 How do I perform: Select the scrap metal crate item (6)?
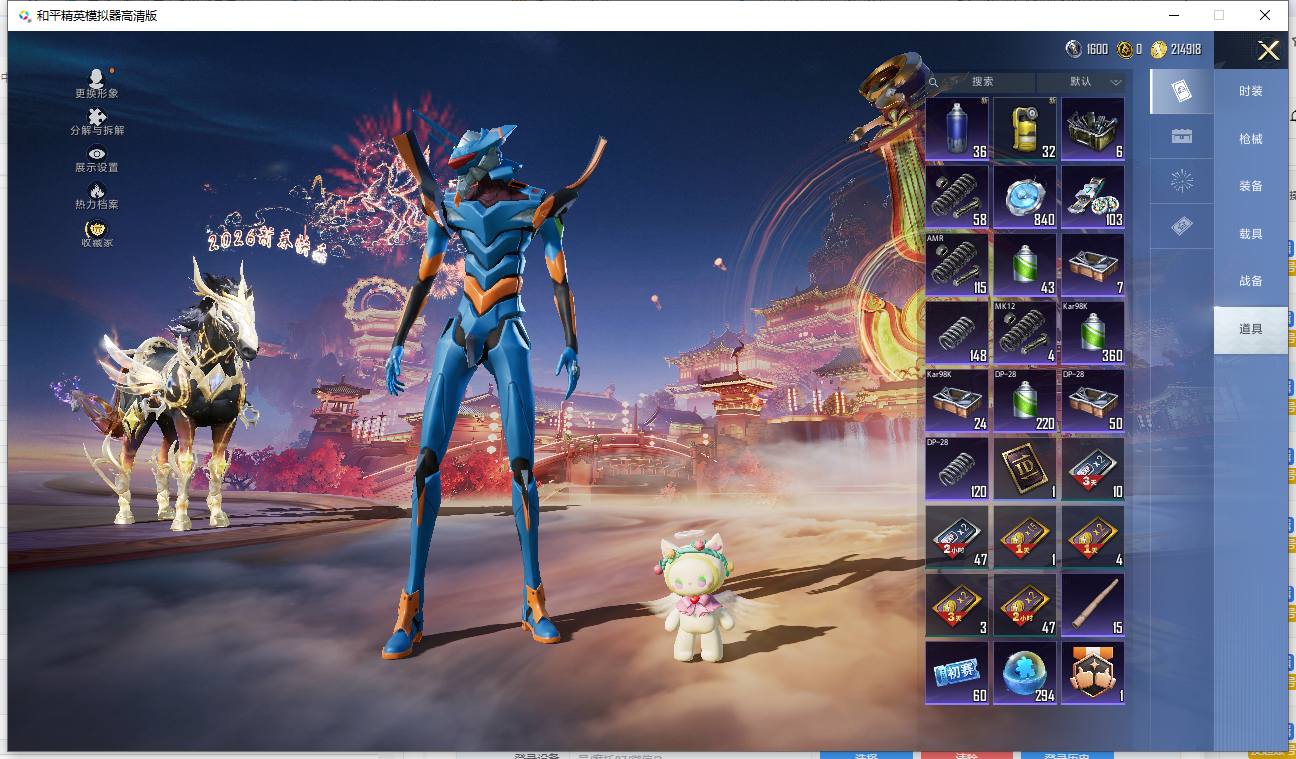coord(1093,129)
